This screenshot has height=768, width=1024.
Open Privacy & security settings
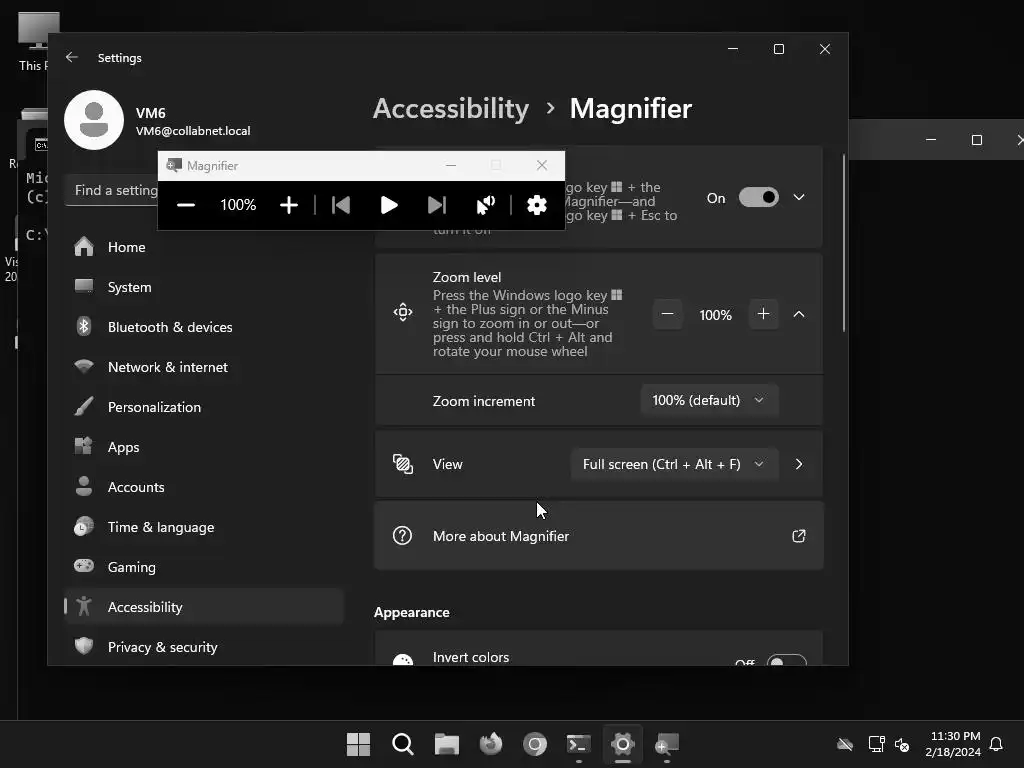pyautogui.click(x=204, y=647)
